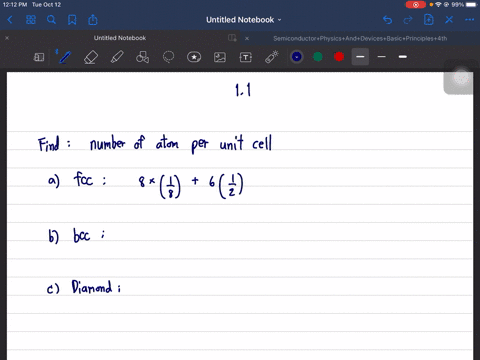This screenshot has height=360, width=480.
Task: Open the thumbnail grid view
Action: [31, 20]
